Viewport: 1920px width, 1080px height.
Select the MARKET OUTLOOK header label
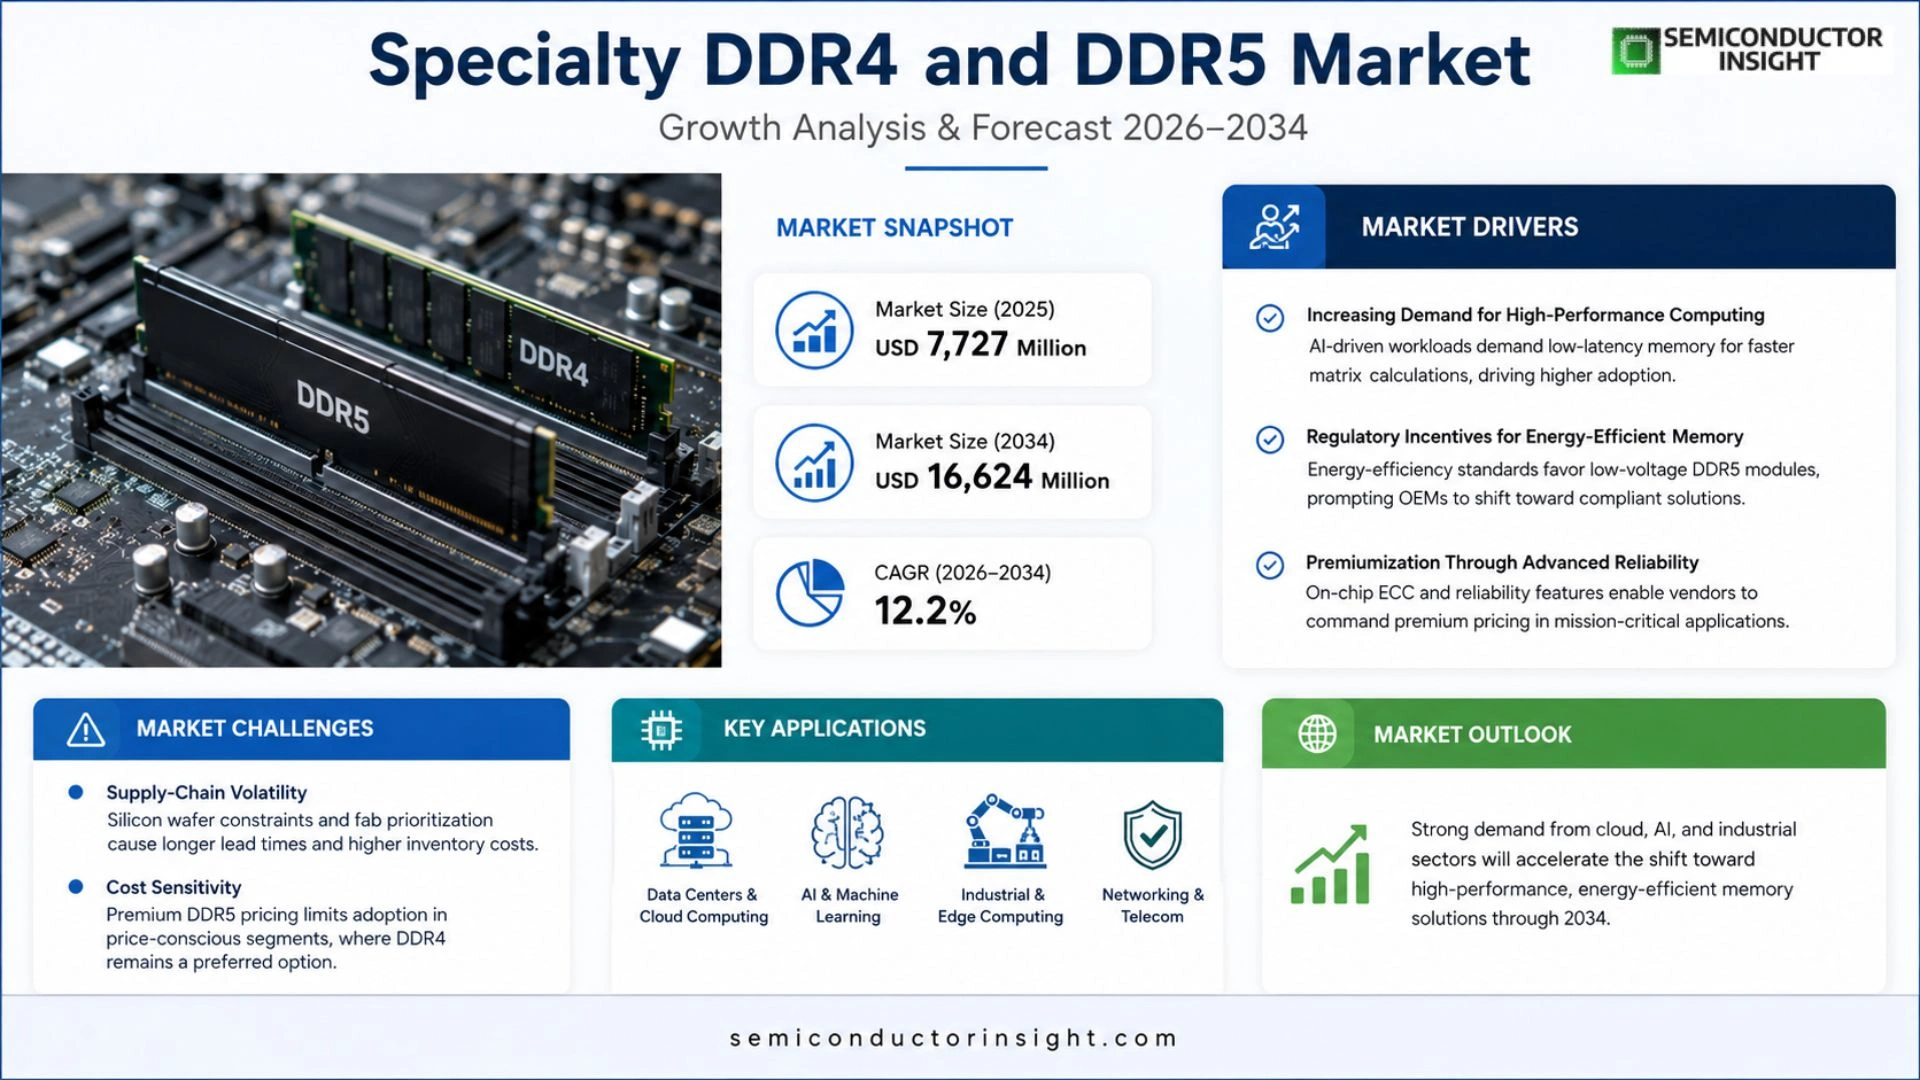(x=1472, y=734)
